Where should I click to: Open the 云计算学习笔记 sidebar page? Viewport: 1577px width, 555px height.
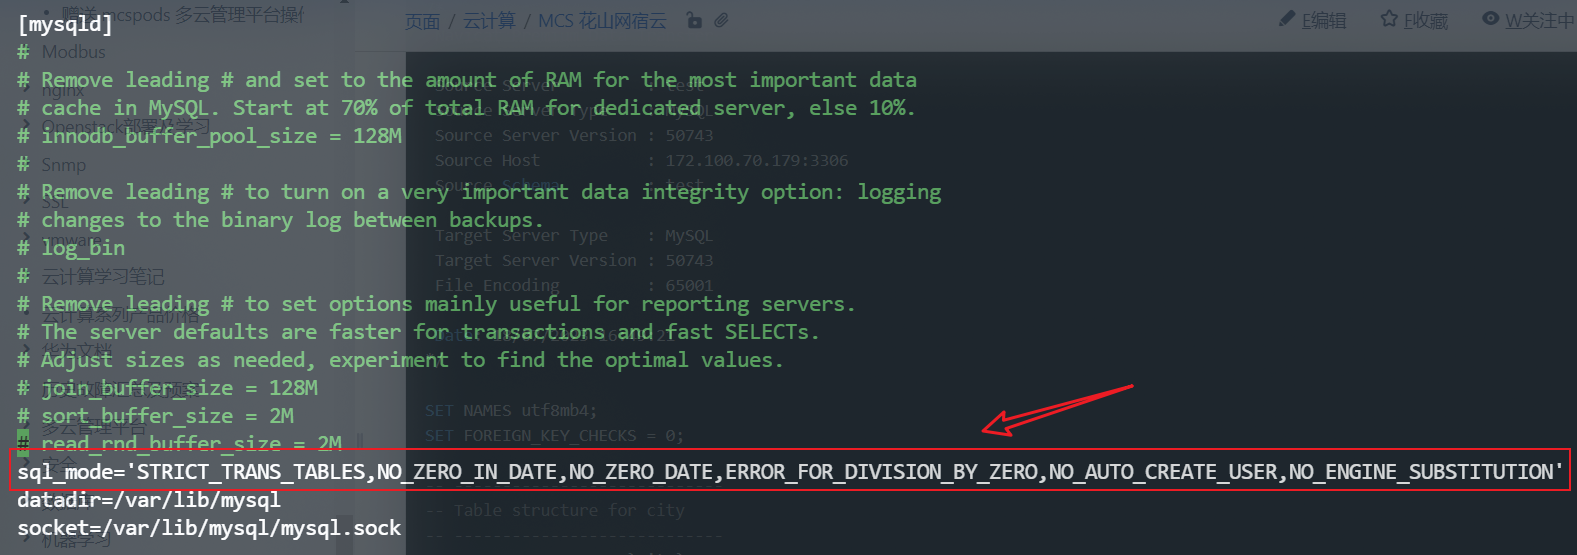[102, 276]
